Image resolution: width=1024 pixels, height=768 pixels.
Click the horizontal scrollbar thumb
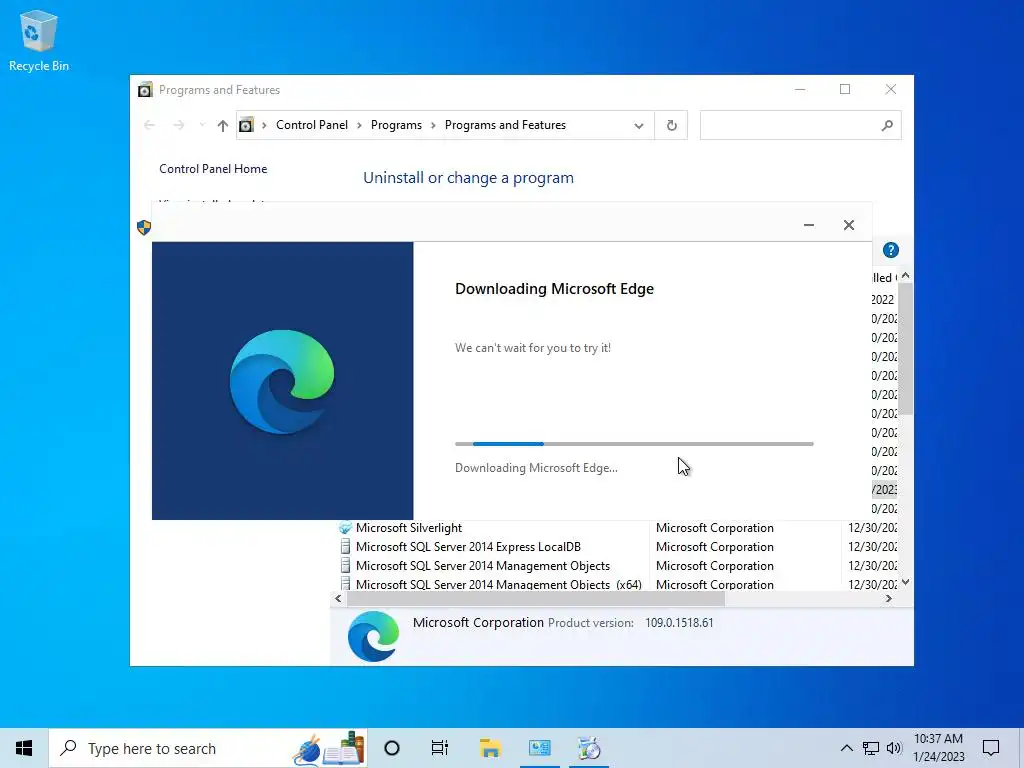click(x=536, y=598)
